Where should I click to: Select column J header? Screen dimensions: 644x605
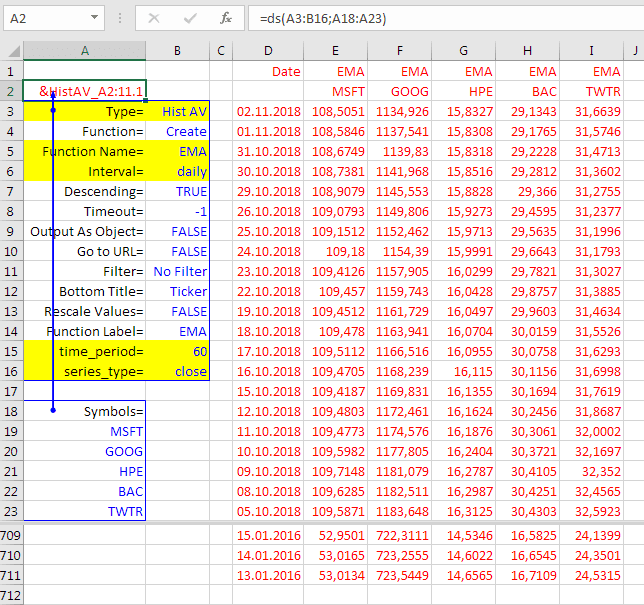634,51
